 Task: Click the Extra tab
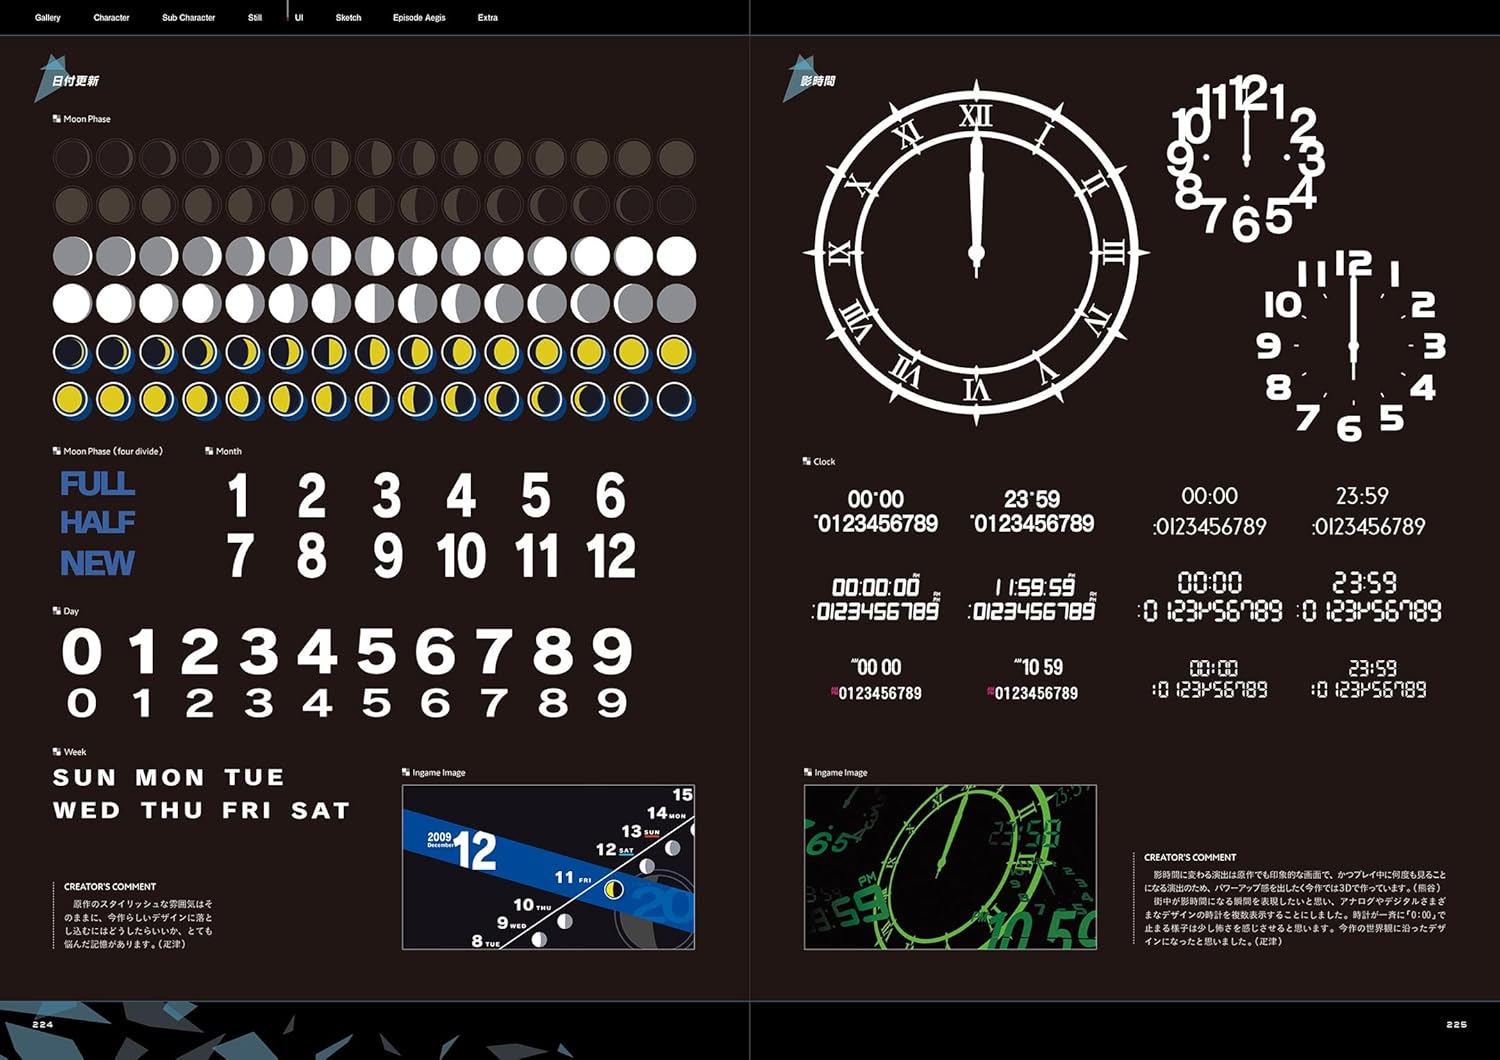coord(487,18)
